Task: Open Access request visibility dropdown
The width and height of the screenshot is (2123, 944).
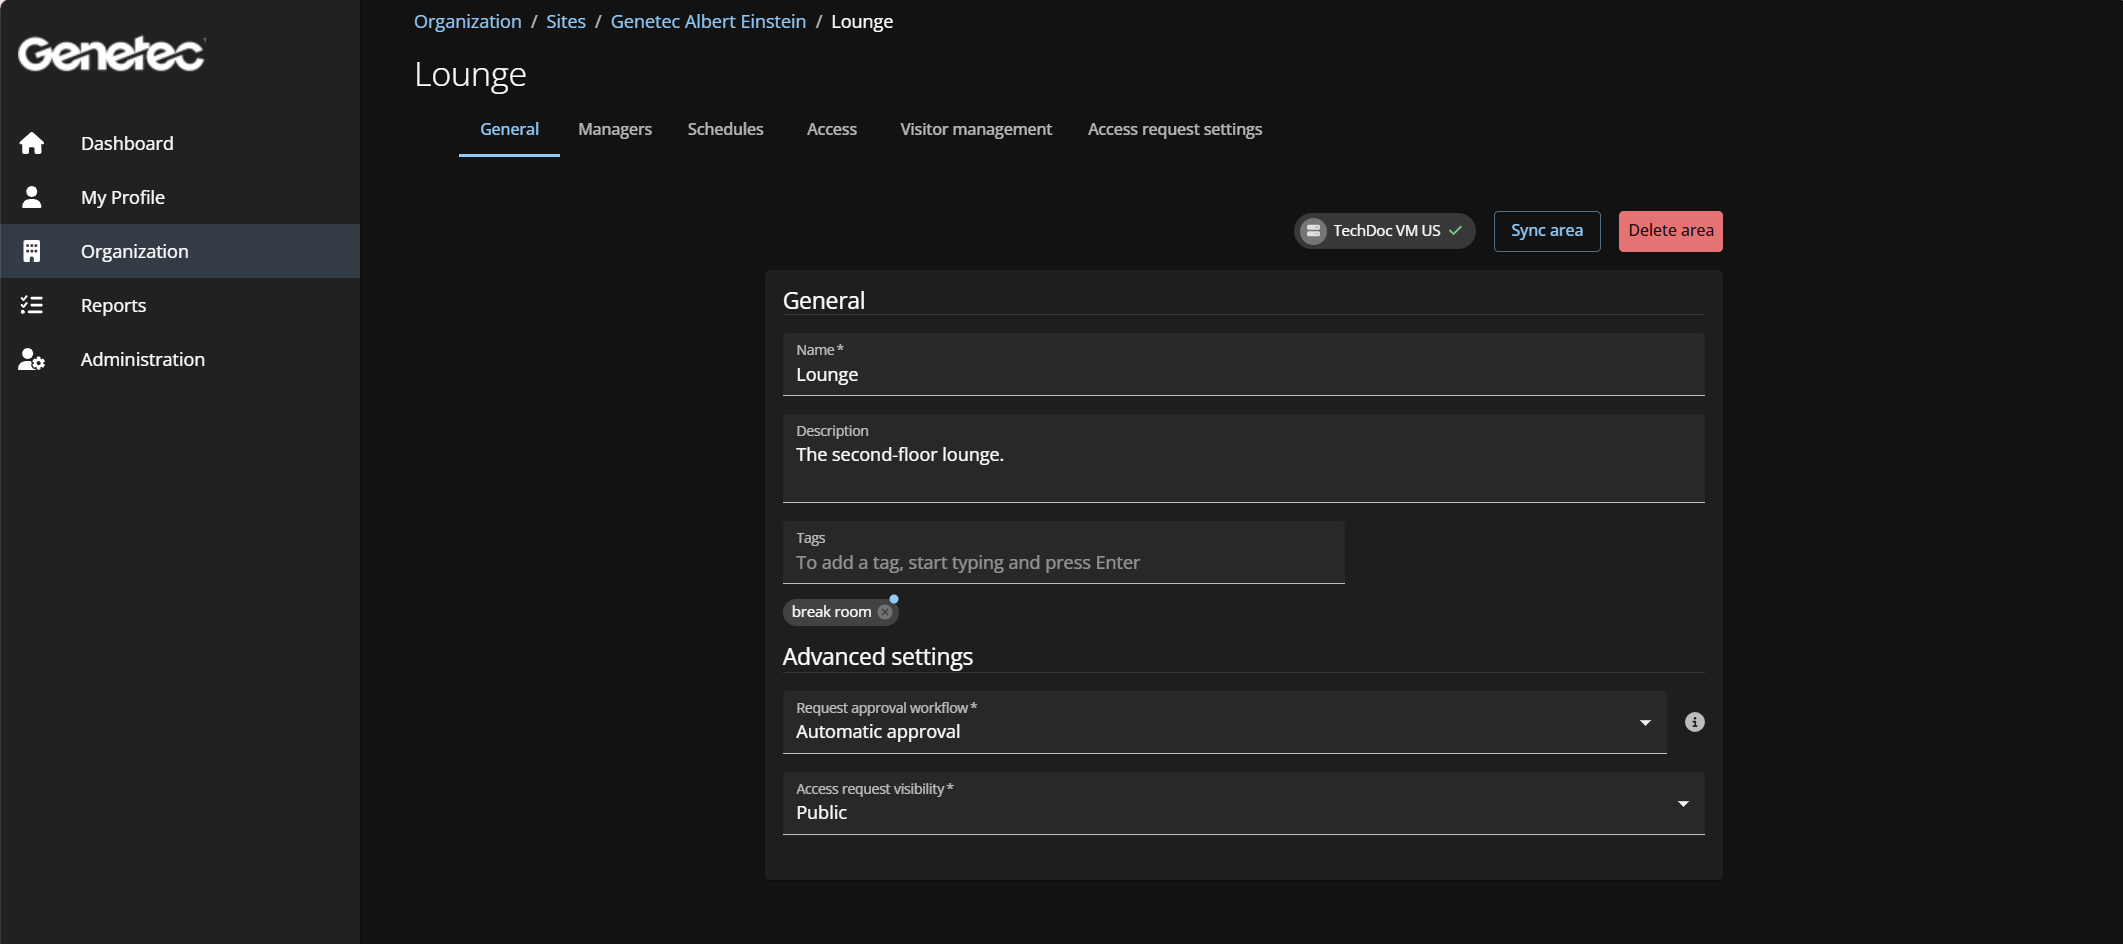Action: (x=1682, y=804)
